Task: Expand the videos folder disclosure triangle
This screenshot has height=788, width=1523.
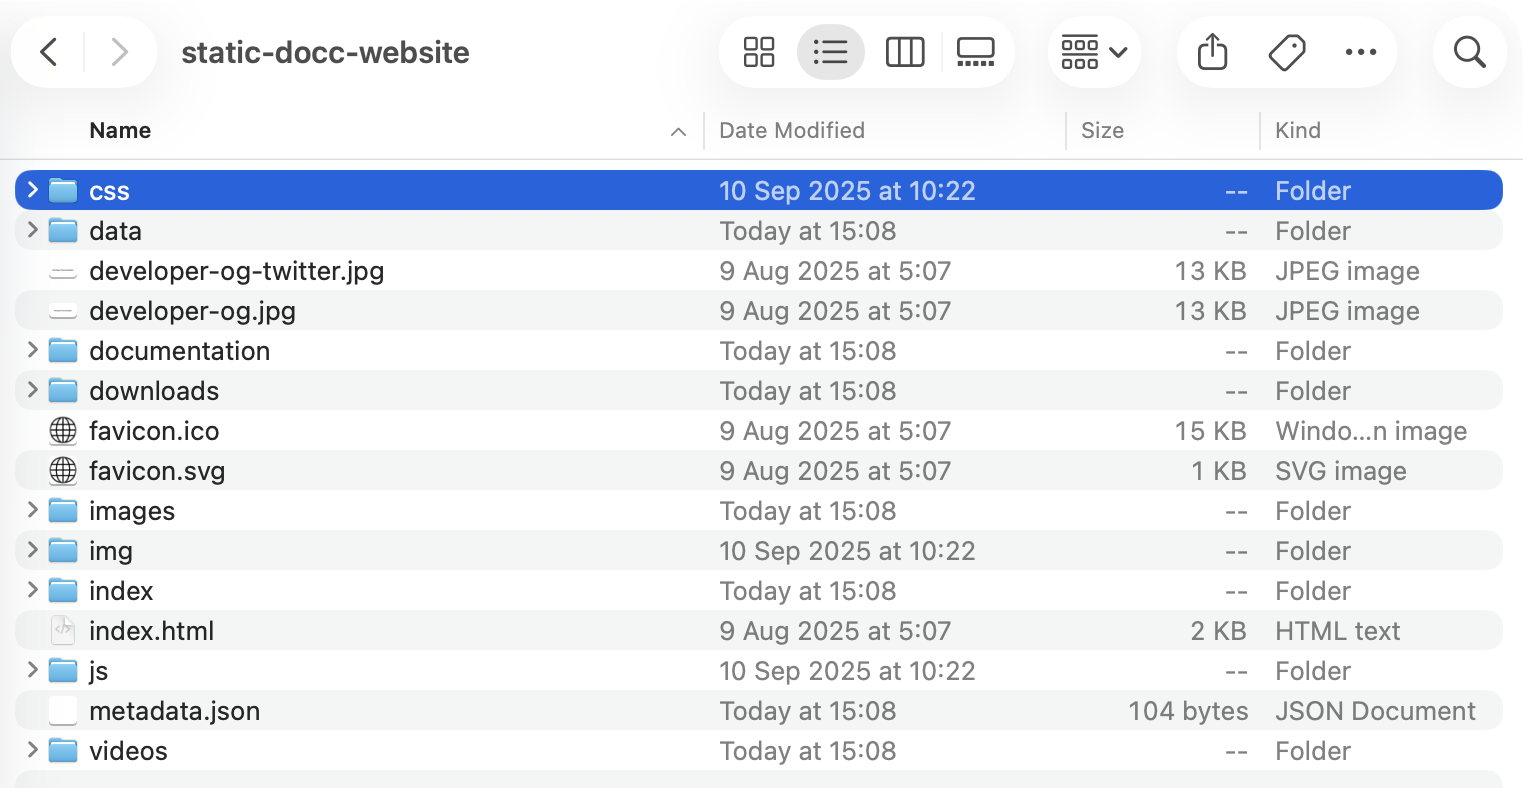Action: (x=31, y=750)
